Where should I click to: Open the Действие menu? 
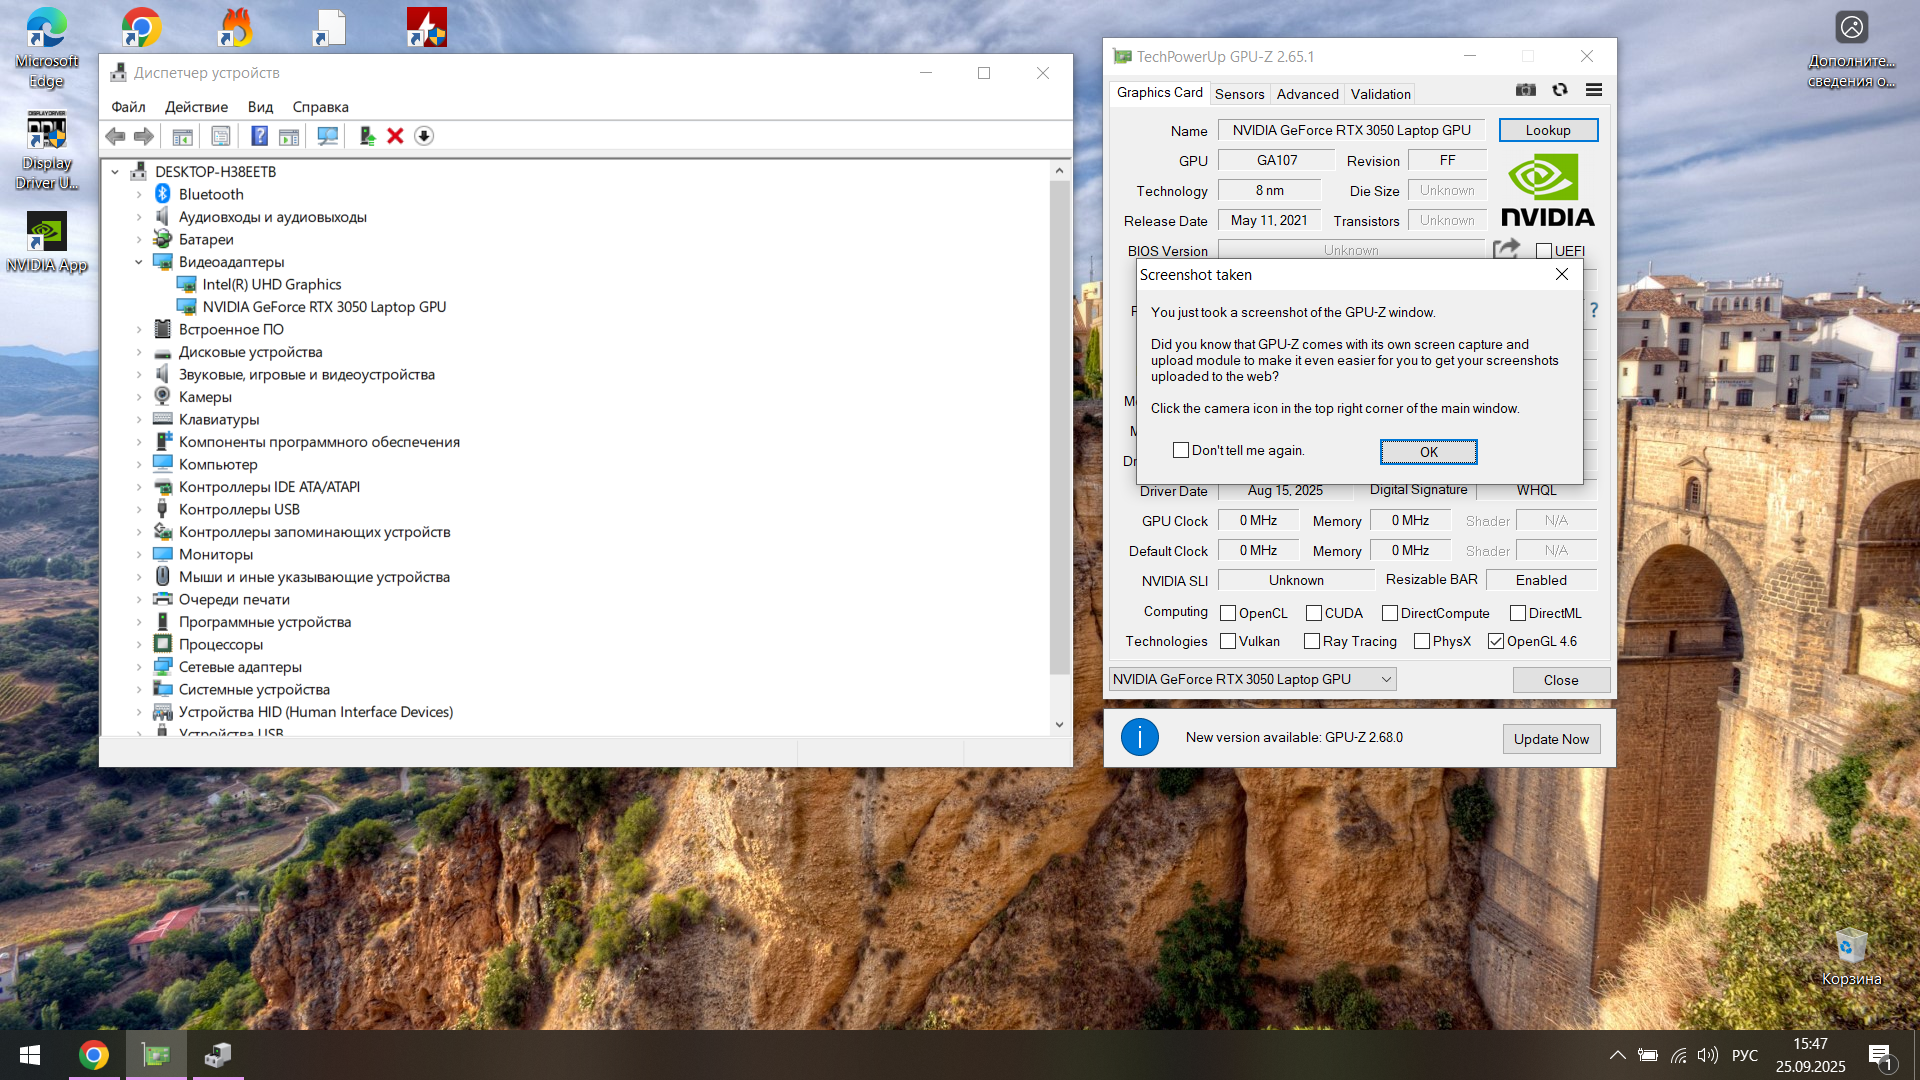196,107
